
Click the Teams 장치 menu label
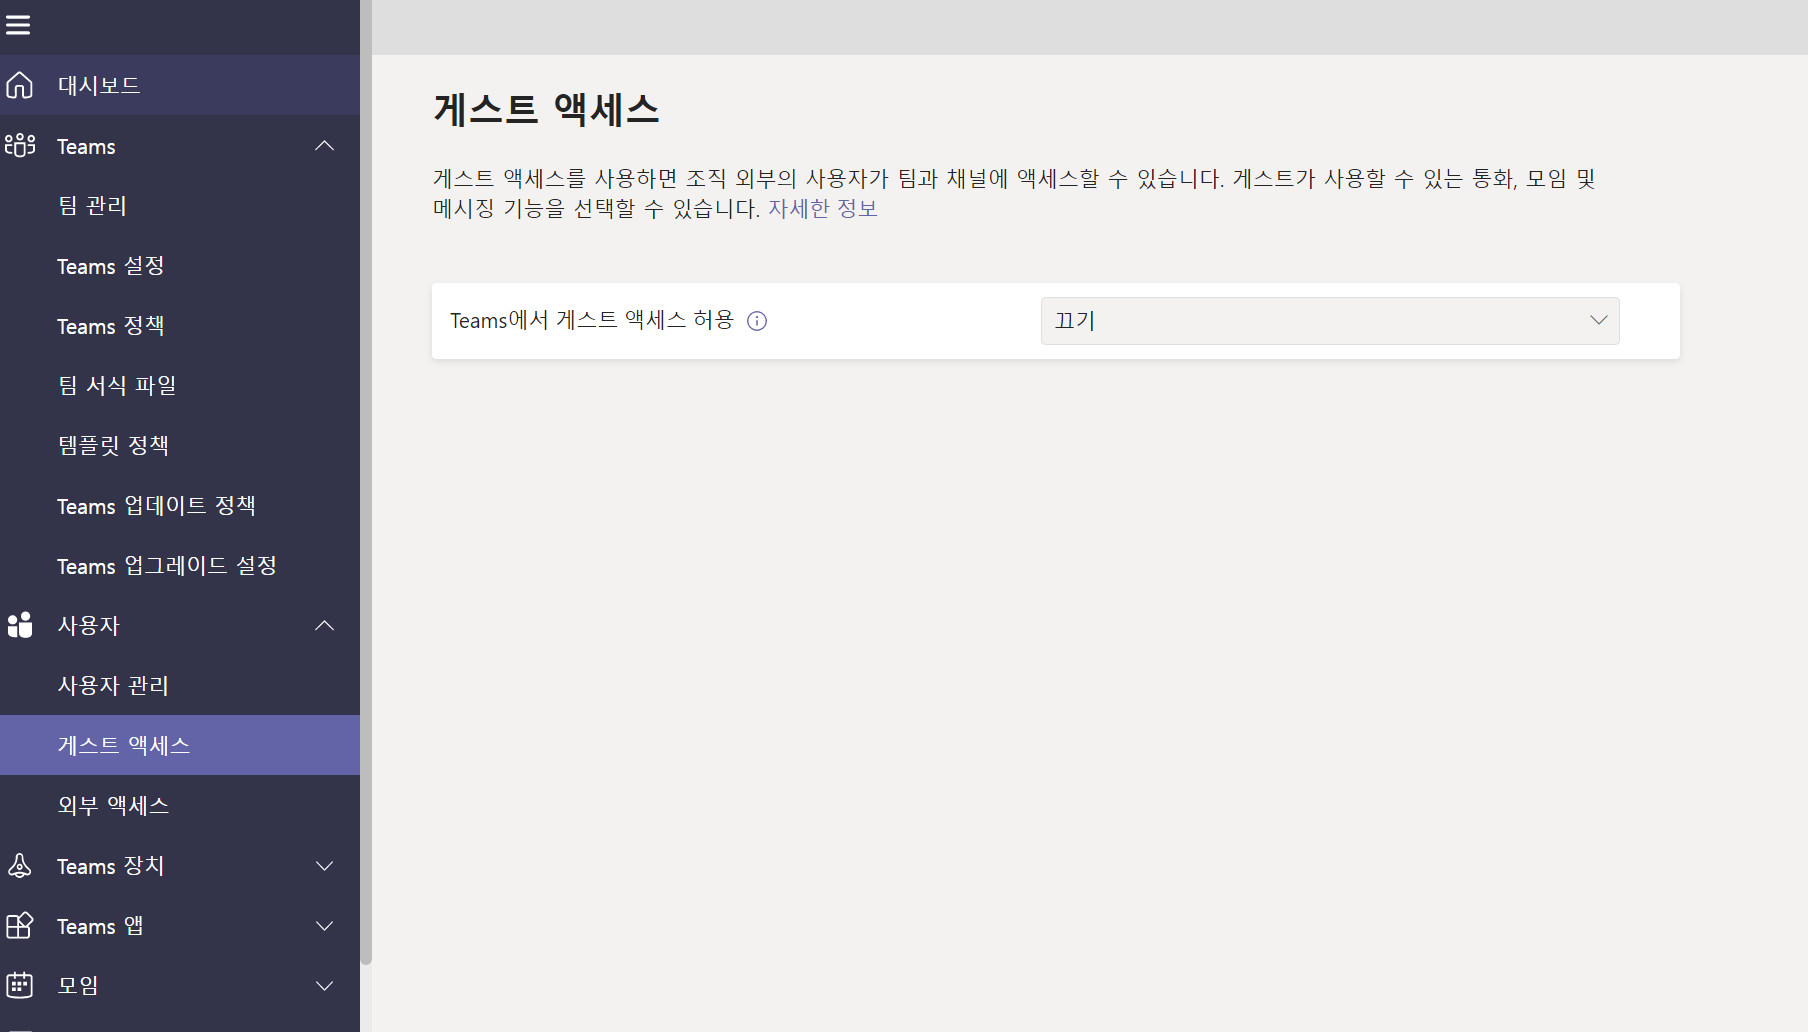(x=110, y=866)
